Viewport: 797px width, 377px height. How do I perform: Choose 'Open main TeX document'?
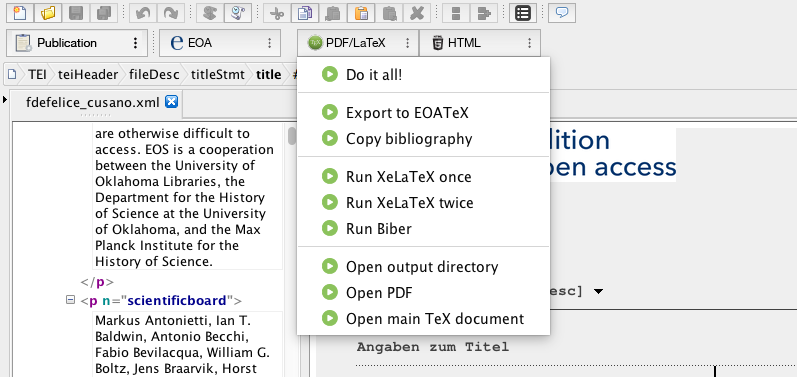click(423, 319)
